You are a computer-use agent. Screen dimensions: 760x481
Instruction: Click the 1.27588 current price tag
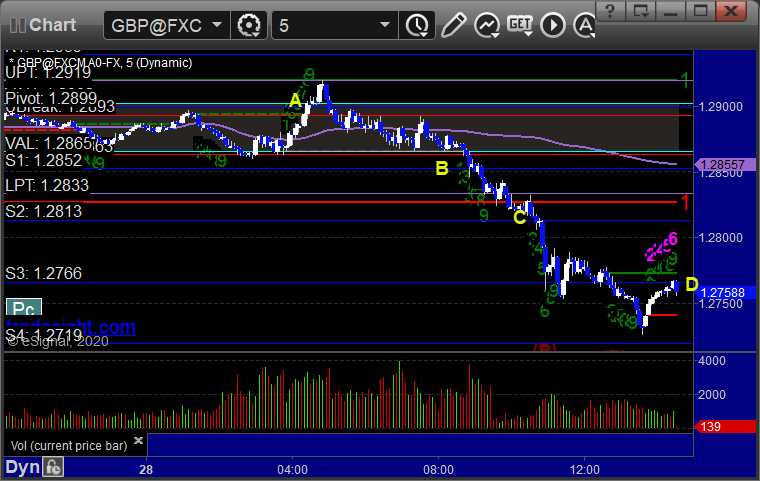[726, 292]
